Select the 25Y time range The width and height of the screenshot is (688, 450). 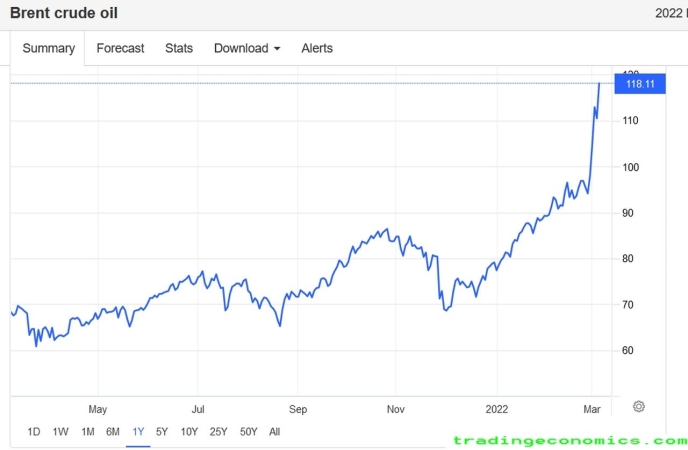pyautogui.click(x=218, y=432)
